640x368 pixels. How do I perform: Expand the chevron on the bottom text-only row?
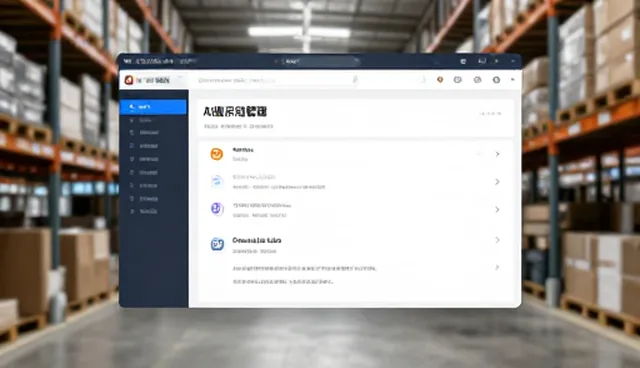pyautogui.click(x=497, y=268)
